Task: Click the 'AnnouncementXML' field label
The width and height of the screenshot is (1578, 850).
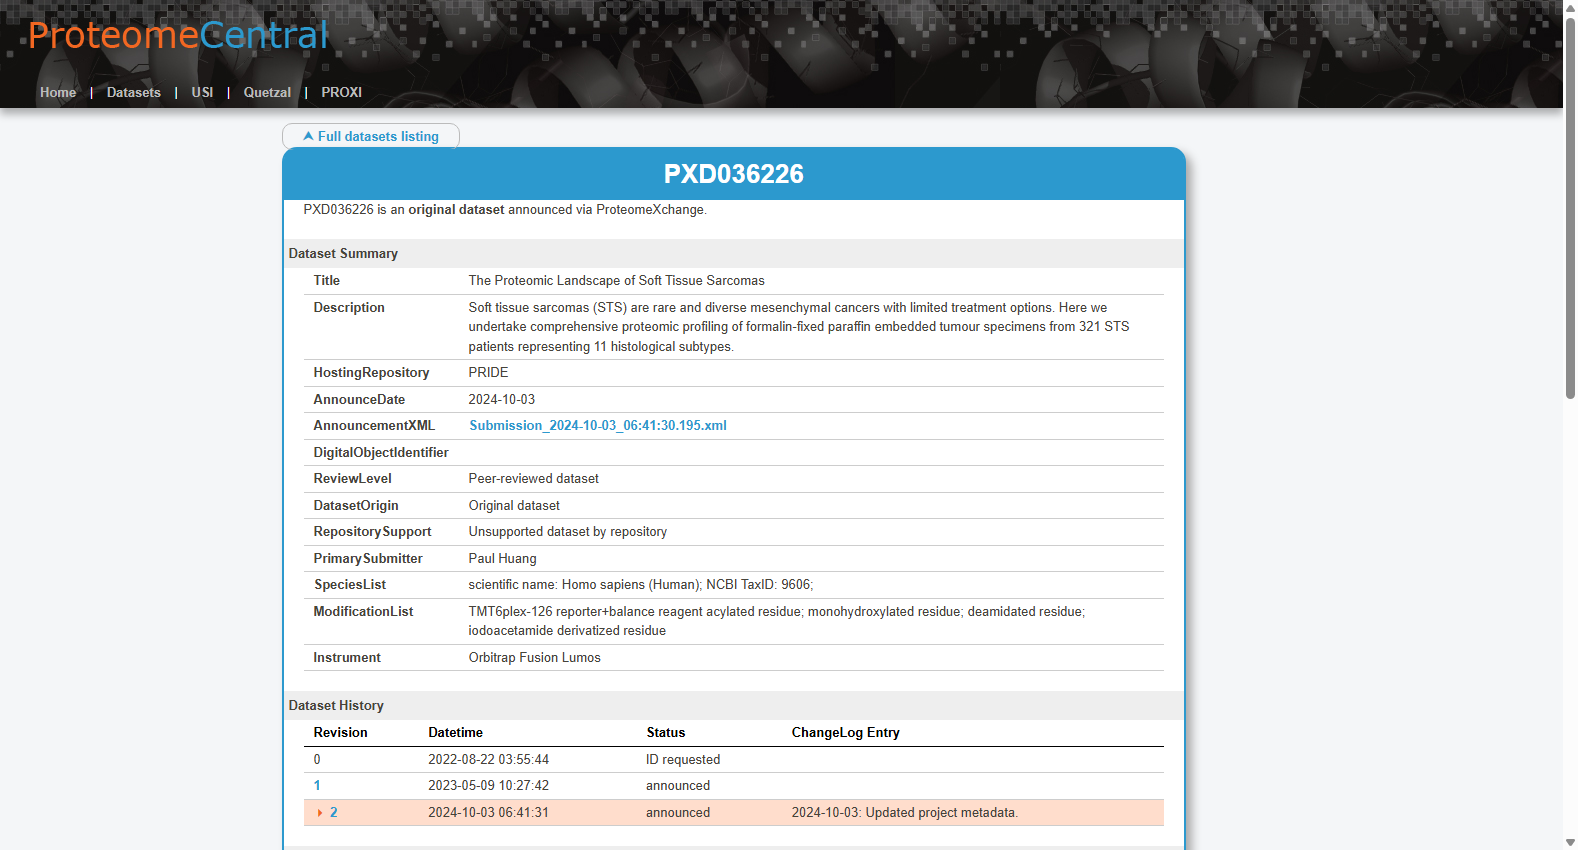Action: tap(374, 425)
